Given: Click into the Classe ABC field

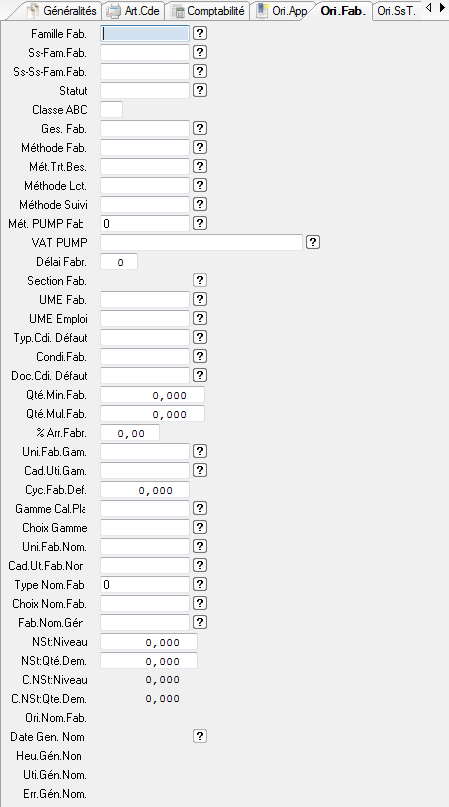Looking at the screenshot, I should click(111, 110).
